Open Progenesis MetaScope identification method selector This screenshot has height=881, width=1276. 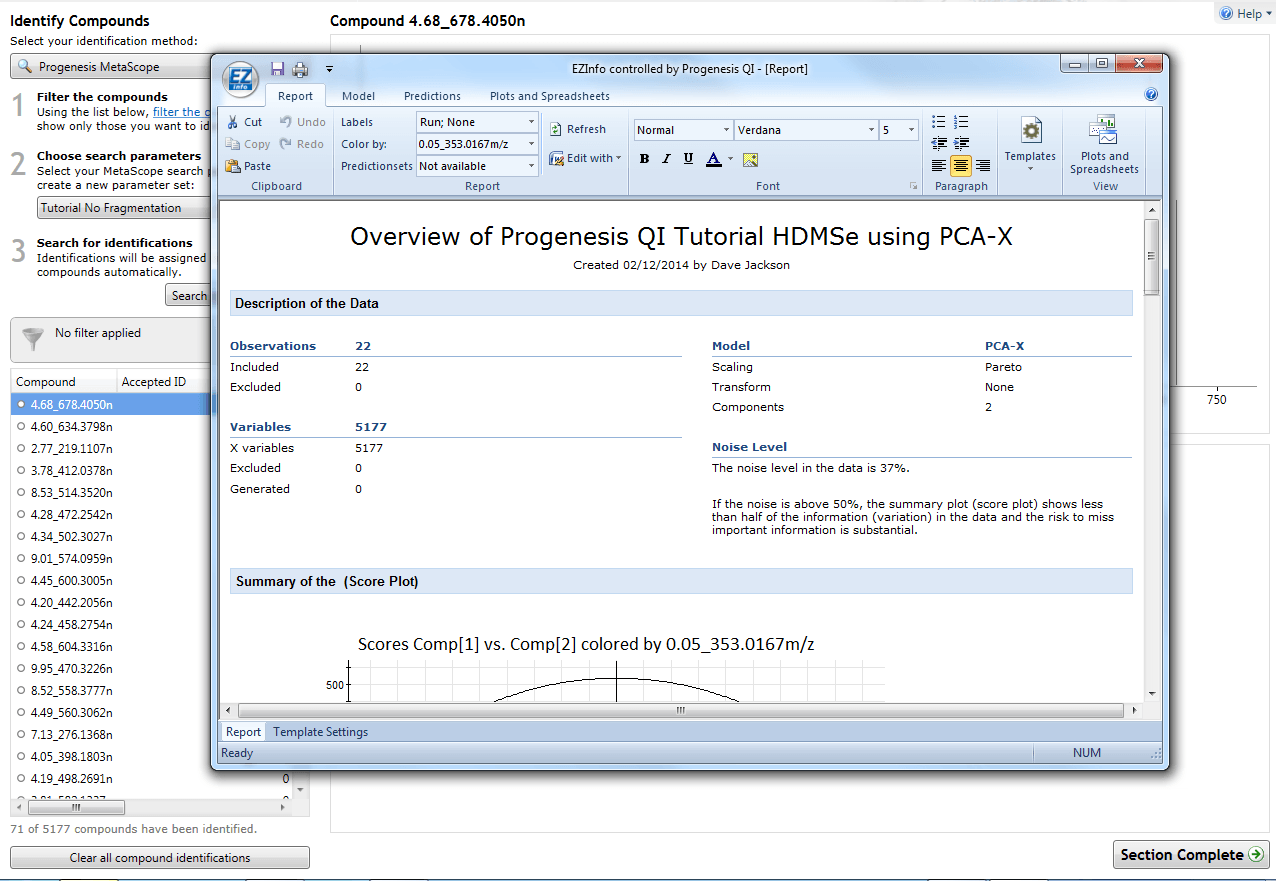[110, 67]
